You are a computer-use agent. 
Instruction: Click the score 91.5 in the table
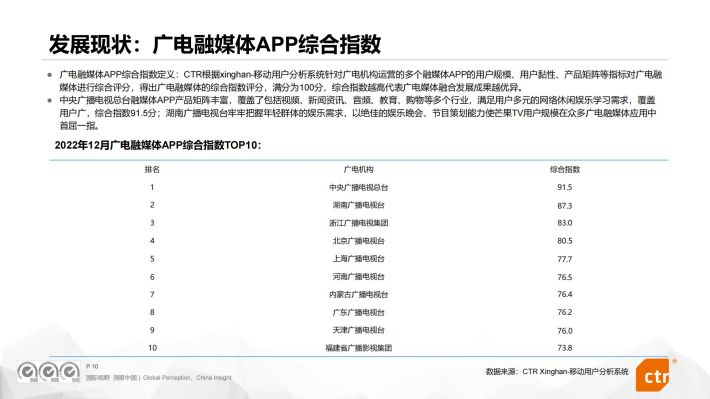tap(565, 187)
